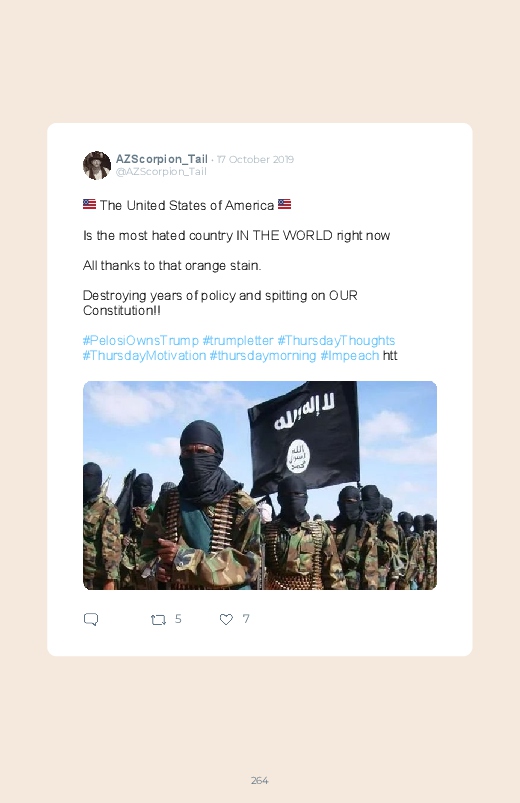Open the #thursdaymorning hashtag
The height and width of the screenshot is (803, 520).
[263, 355]
